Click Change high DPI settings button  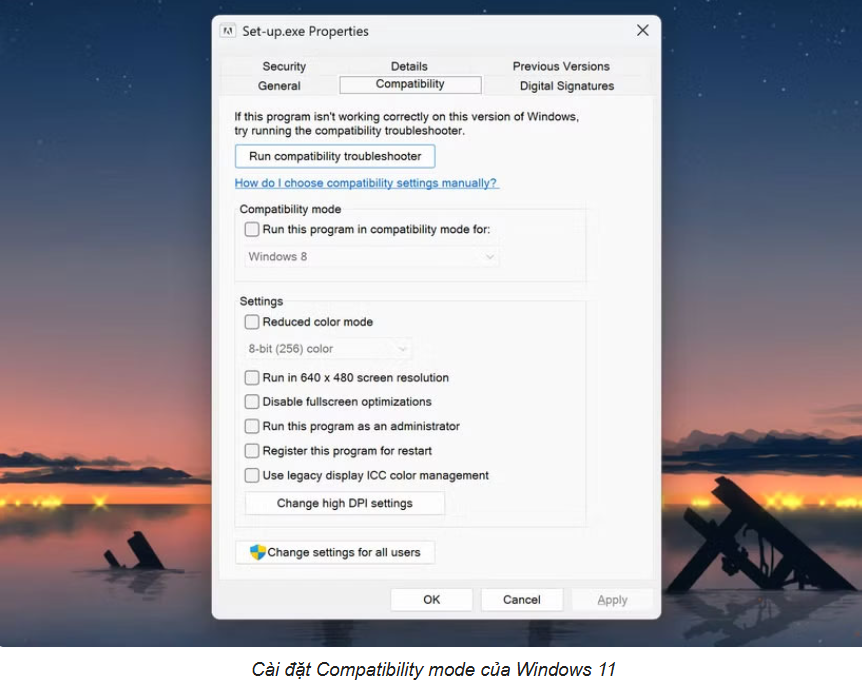pos(344,503)
